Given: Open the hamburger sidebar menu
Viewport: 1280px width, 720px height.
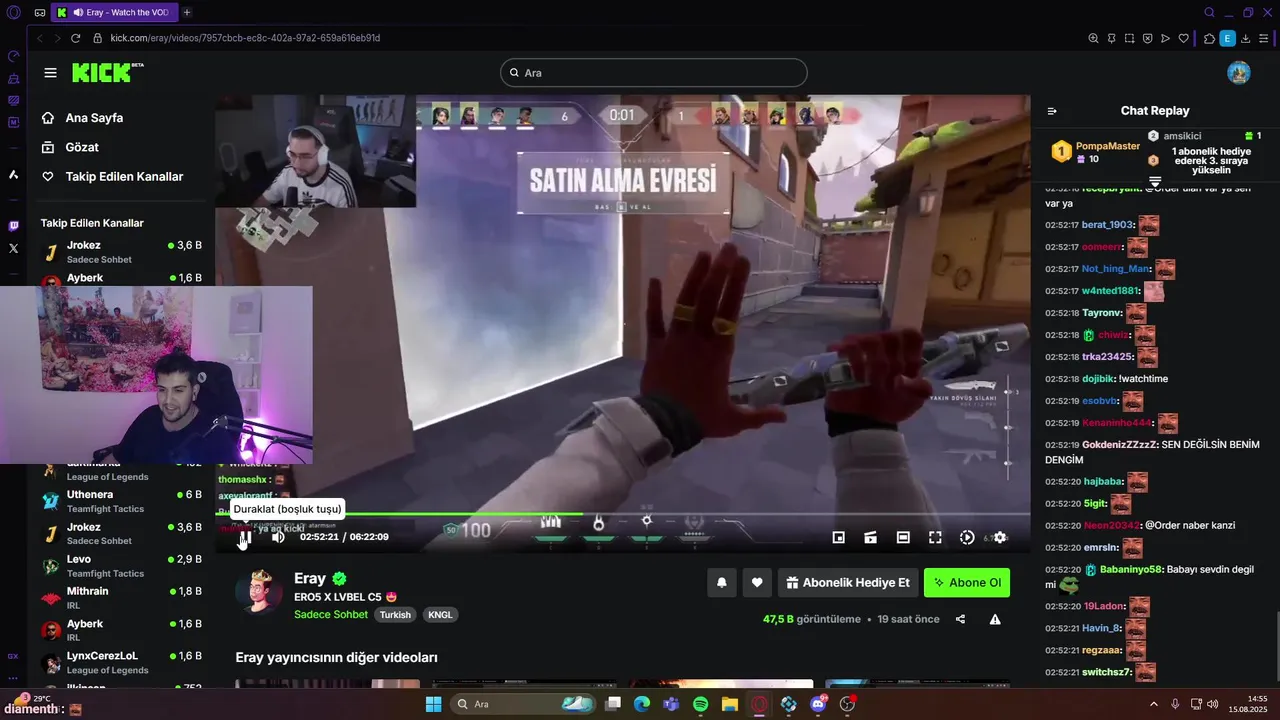Looking at the screenshot, I should click(50, 73).
